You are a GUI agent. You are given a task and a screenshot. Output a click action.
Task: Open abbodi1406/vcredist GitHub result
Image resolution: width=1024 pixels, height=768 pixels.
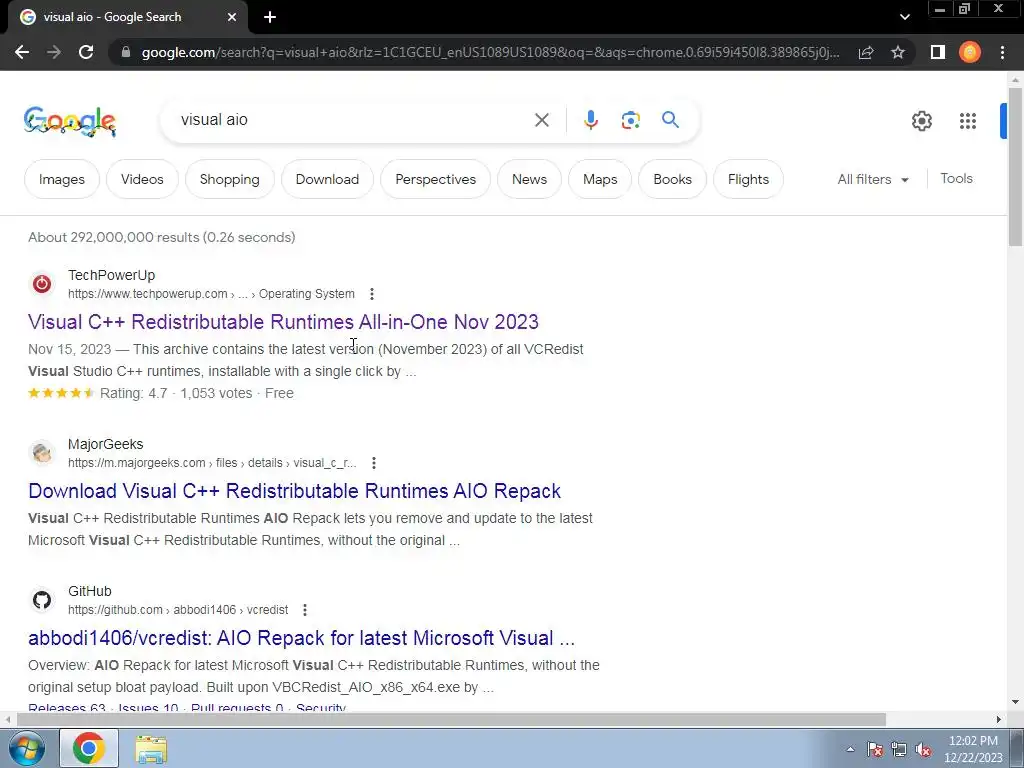point(302,638)
